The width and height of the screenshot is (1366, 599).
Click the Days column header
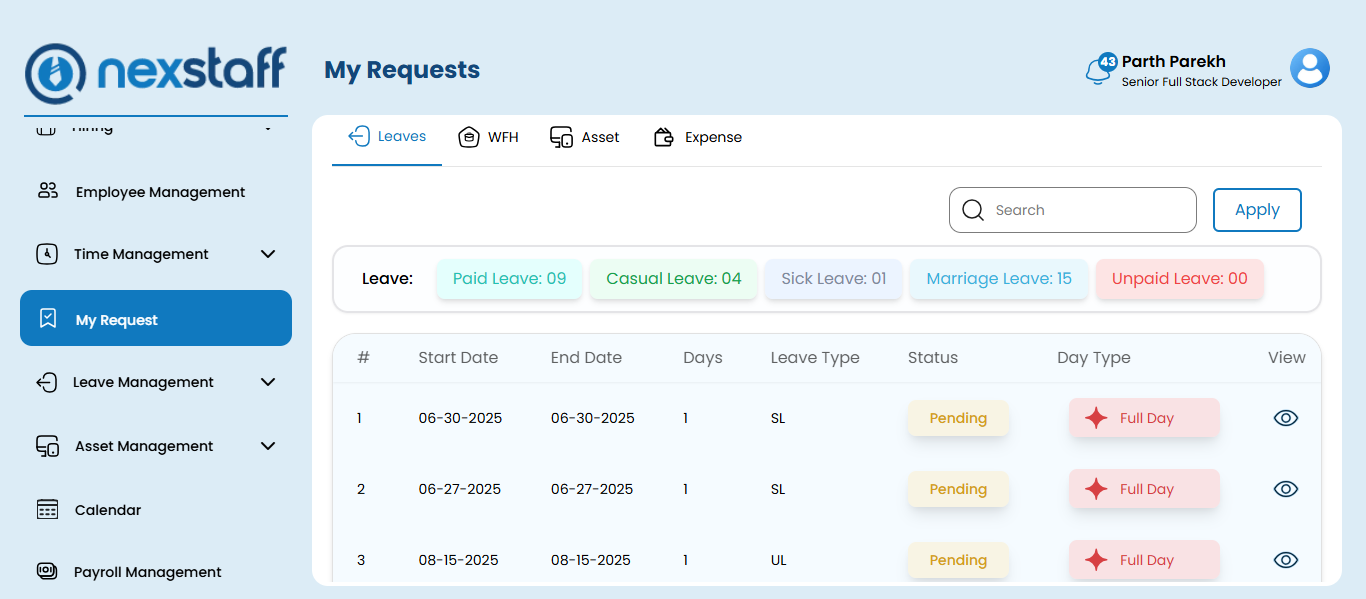703,357
